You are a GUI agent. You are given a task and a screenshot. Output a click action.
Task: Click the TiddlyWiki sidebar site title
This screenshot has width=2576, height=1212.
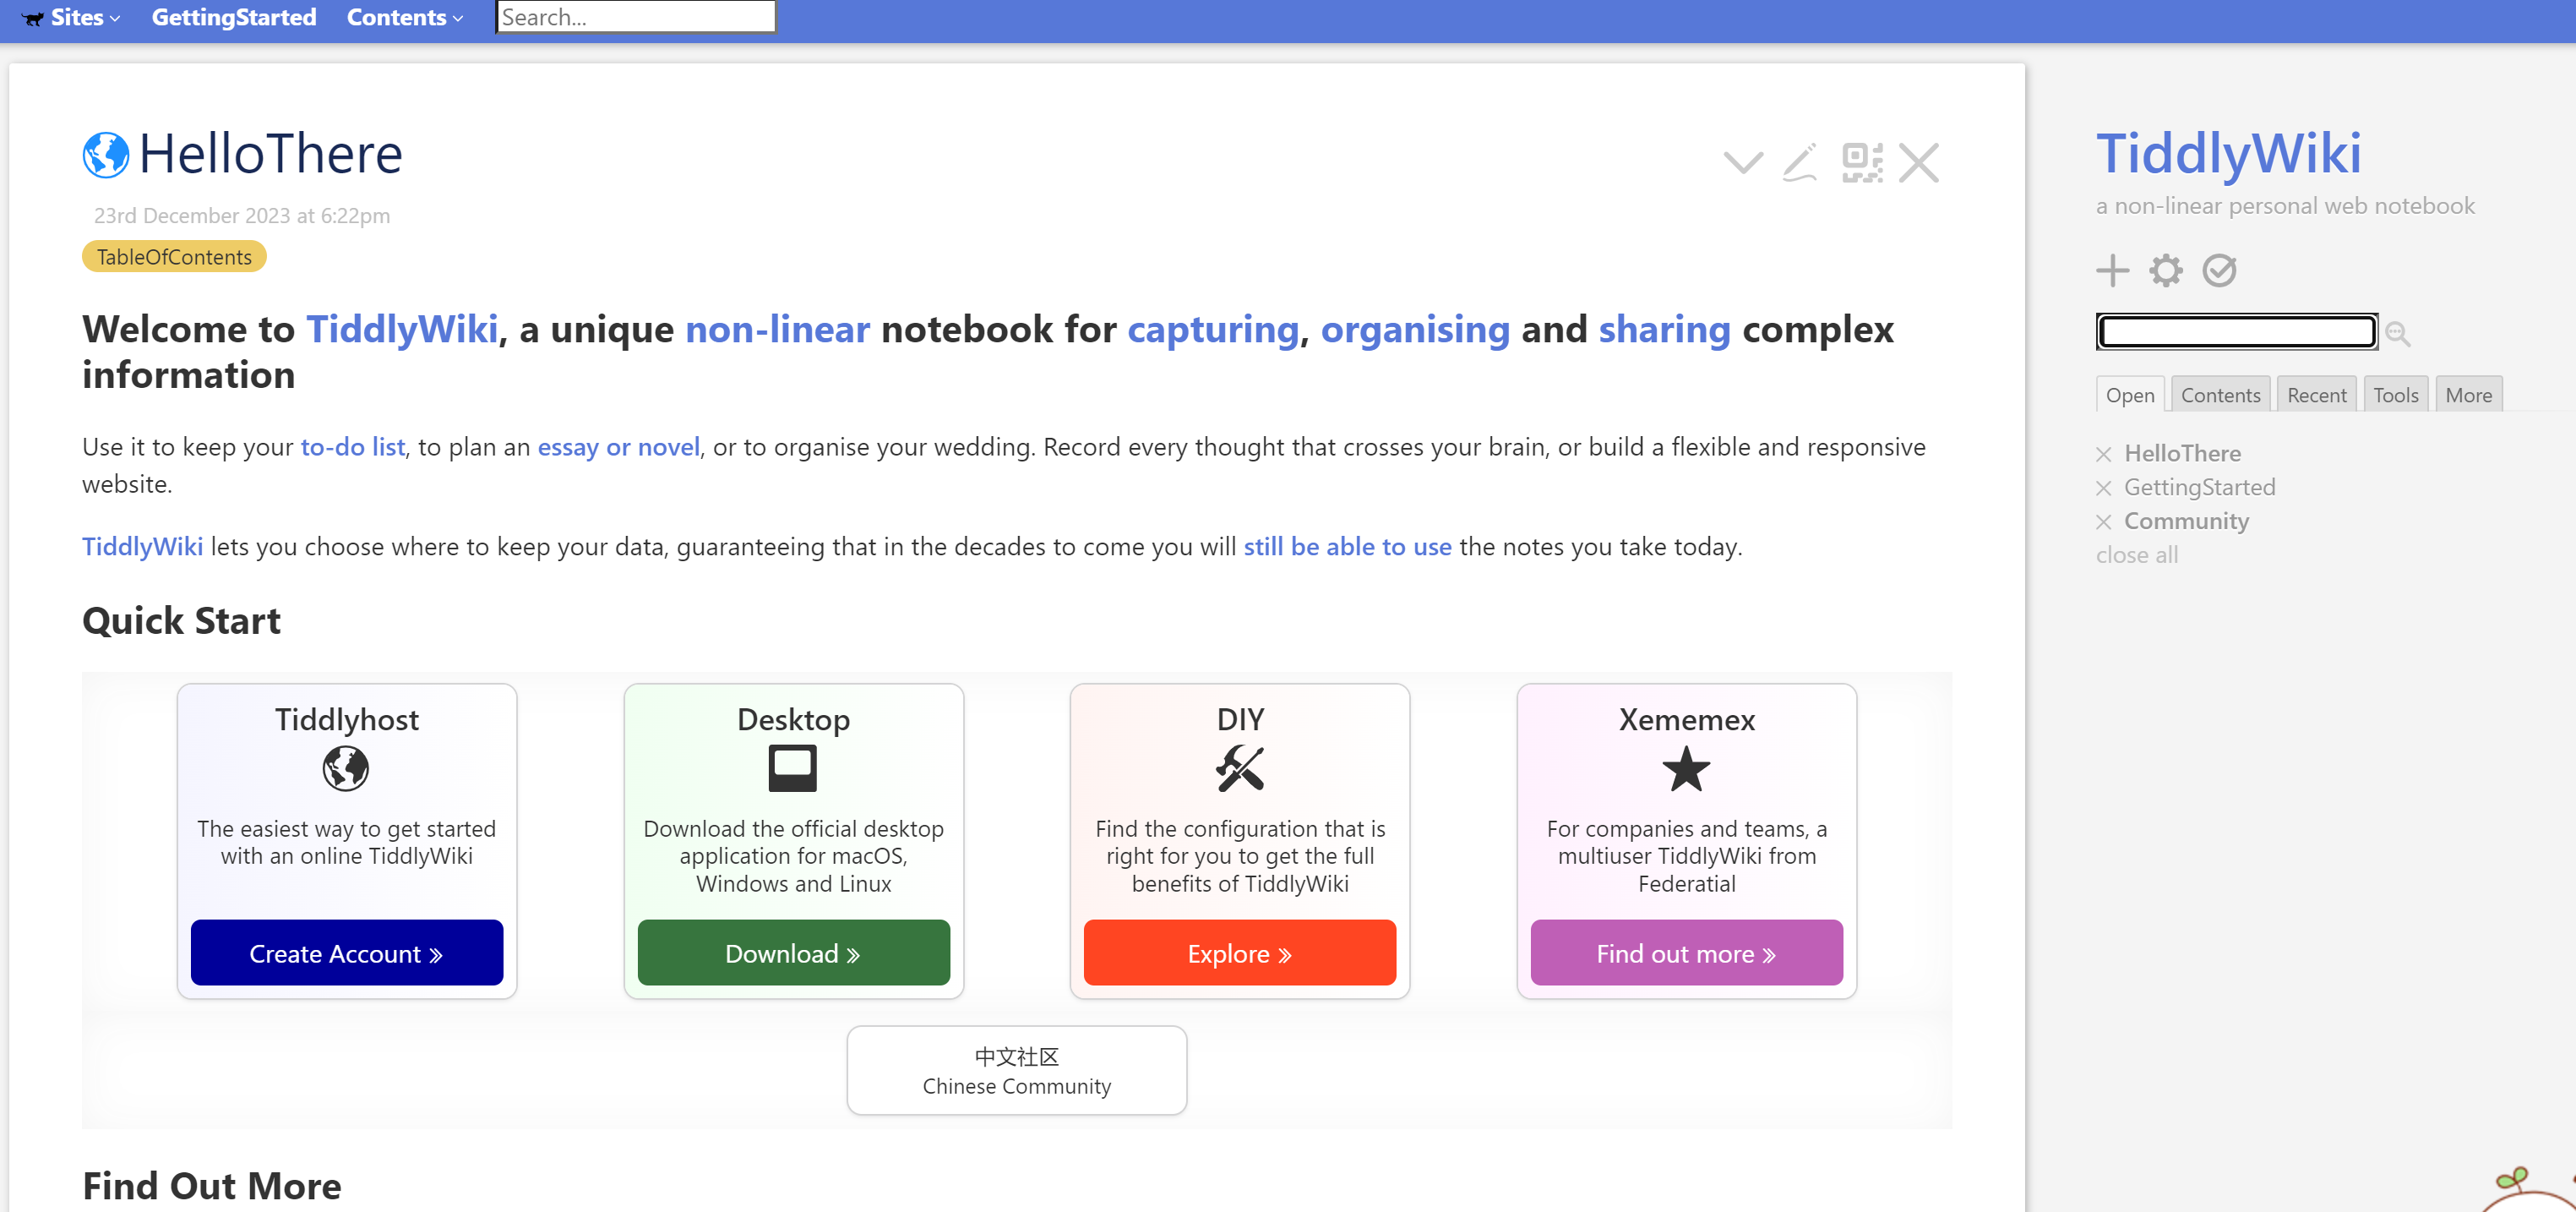[2228, 153]
